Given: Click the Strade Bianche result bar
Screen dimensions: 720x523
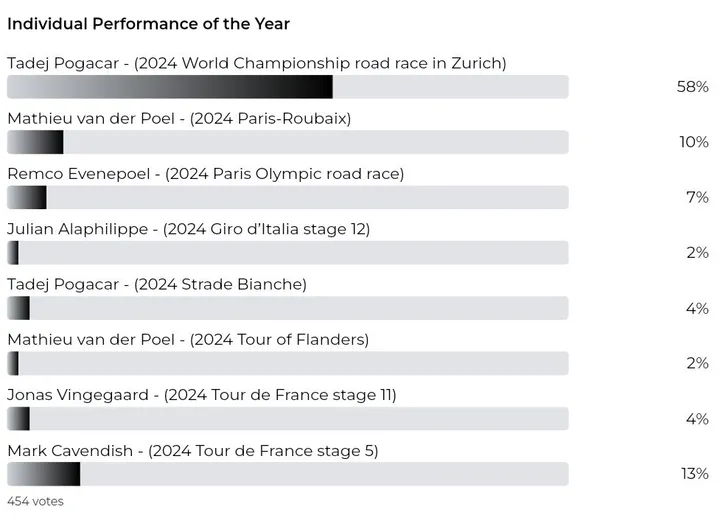Looking at the screenshot, I should [x=287, y=307].
